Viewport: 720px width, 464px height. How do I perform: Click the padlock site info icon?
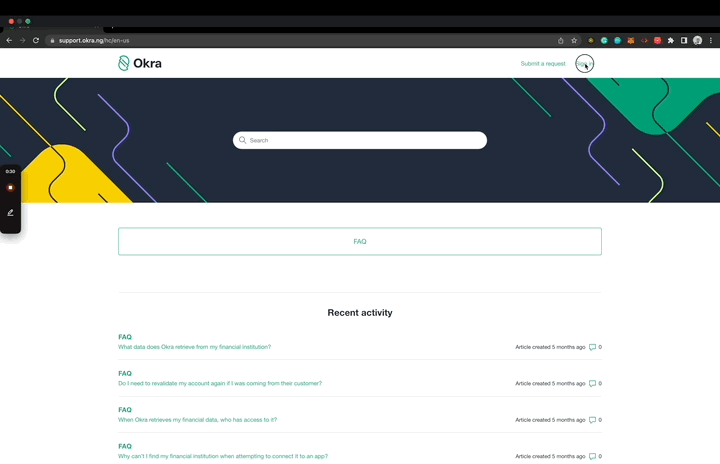coord(52,40)
